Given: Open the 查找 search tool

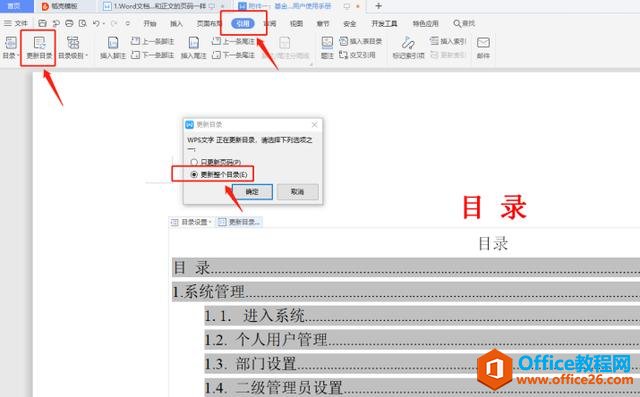Looking at the screenshot, I should coord(464,23).
